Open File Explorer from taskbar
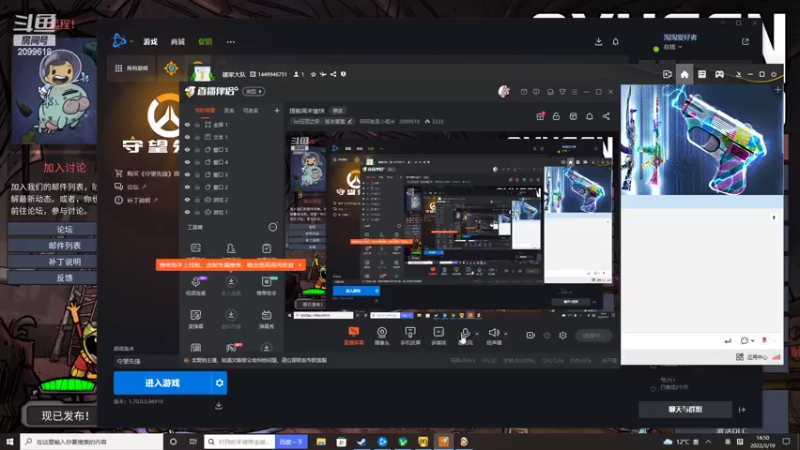800x450 pixels. click(321, 441)
